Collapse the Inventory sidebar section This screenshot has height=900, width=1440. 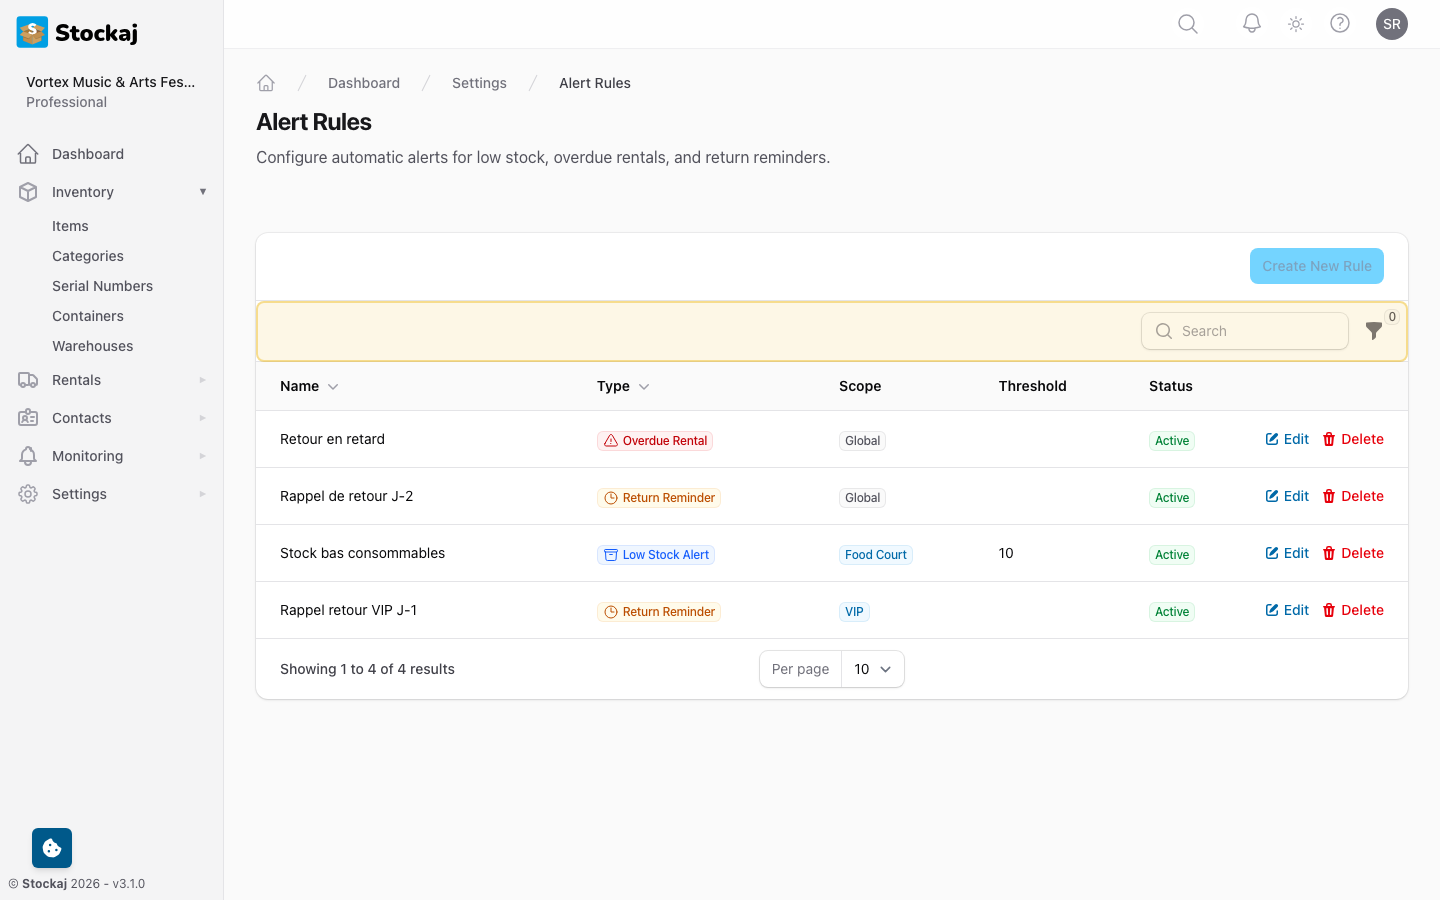203,191
